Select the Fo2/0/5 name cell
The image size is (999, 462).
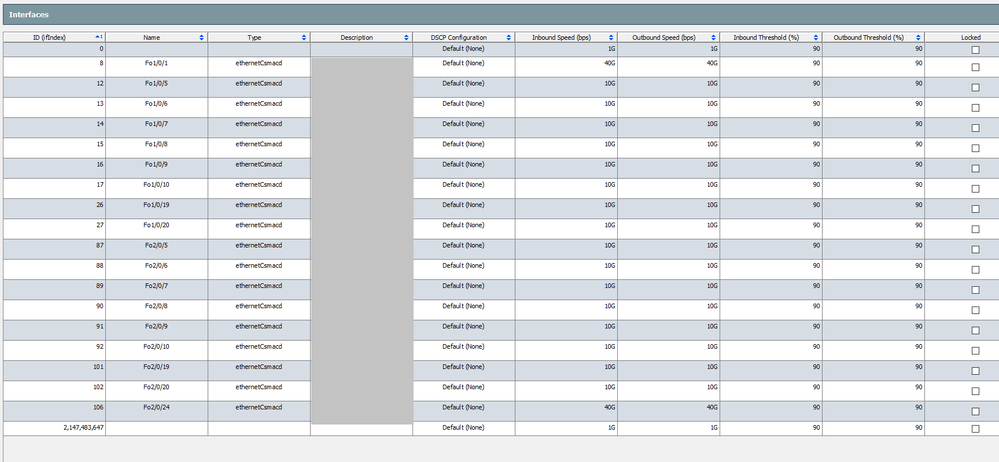point(157,249)
